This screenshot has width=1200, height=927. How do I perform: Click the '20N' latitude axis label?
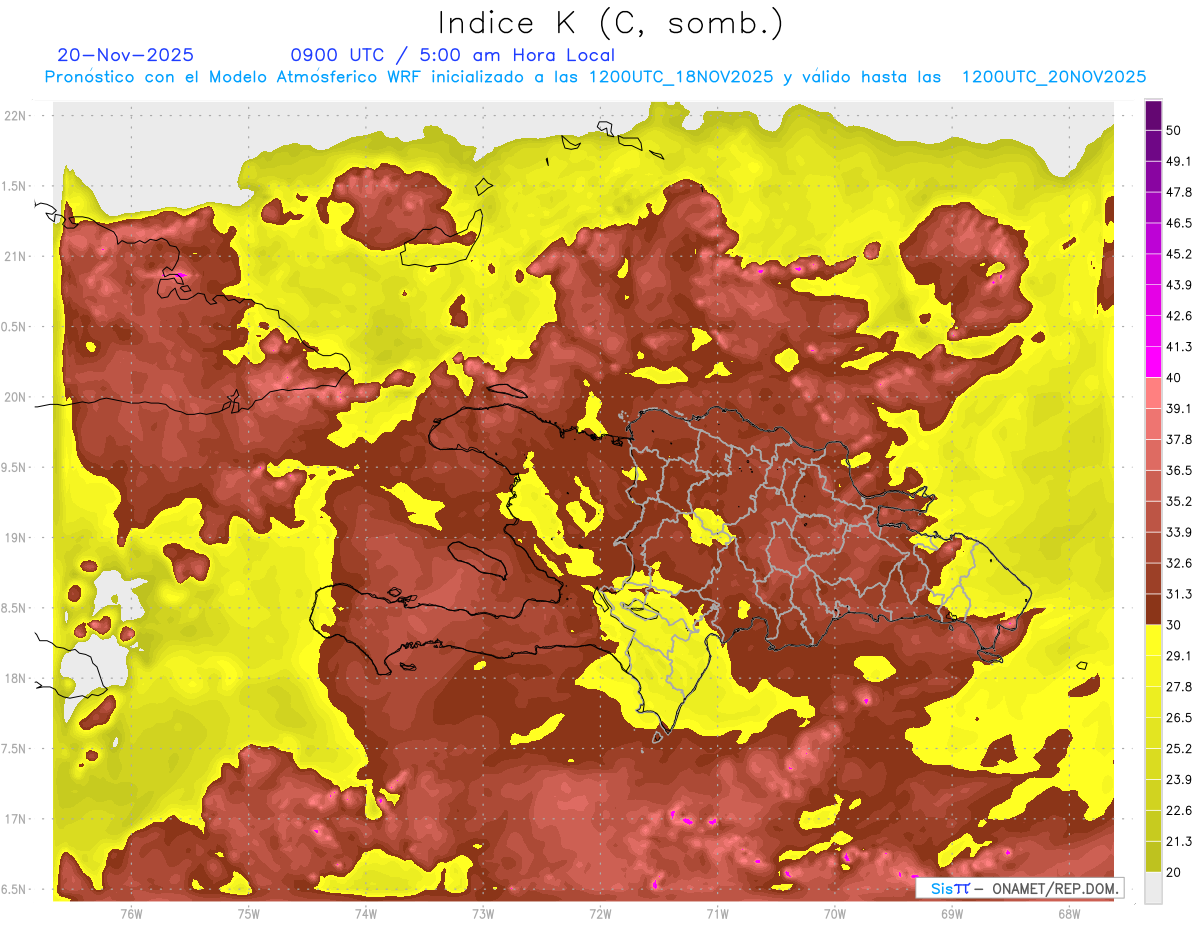tap(17, 397)
